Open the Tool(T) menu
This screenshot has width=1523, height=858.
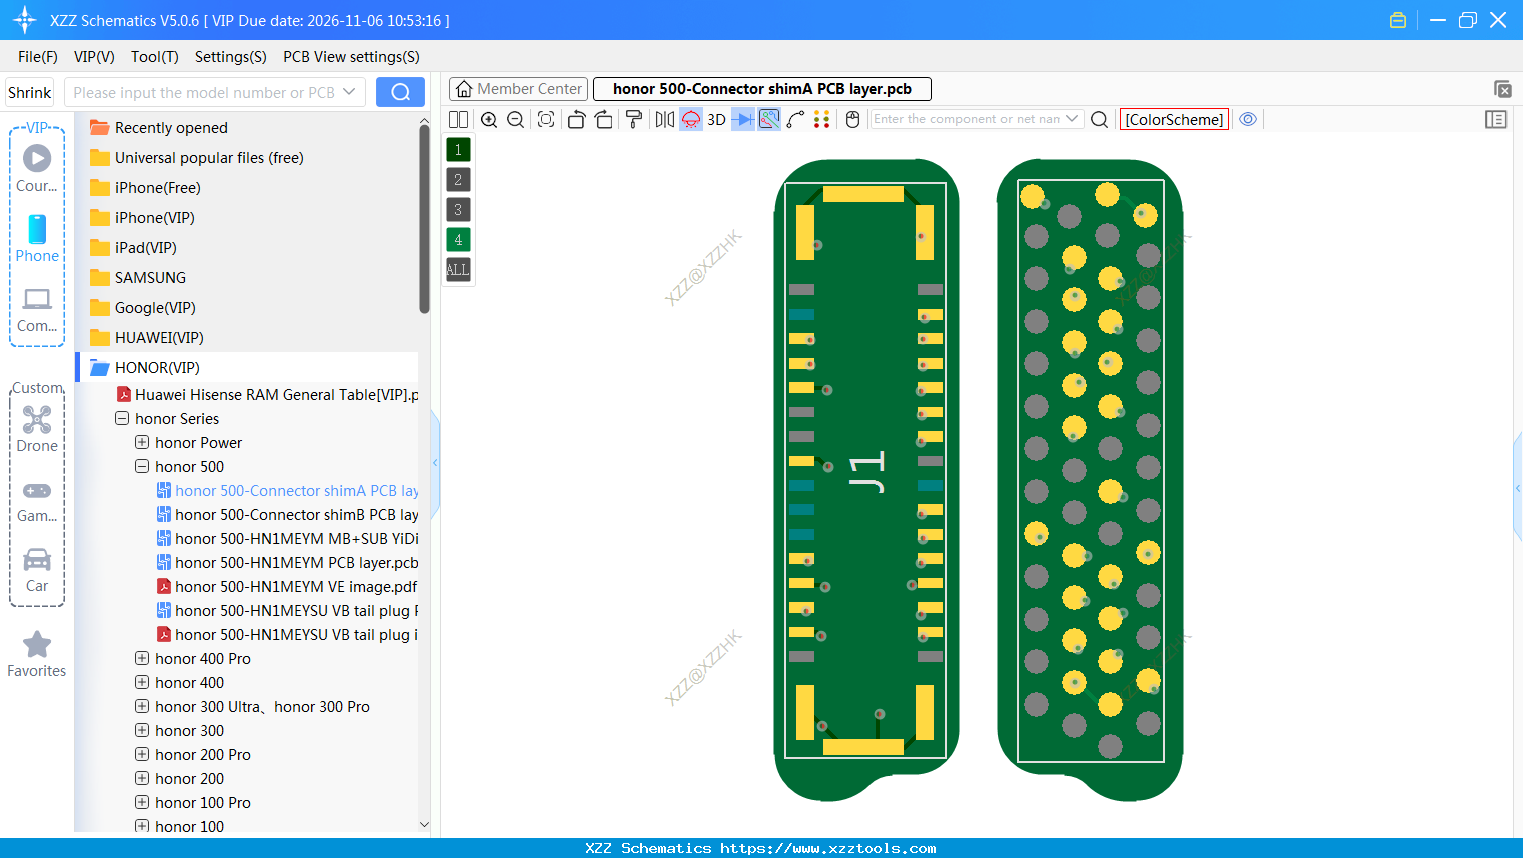click(x=154, y=57)
